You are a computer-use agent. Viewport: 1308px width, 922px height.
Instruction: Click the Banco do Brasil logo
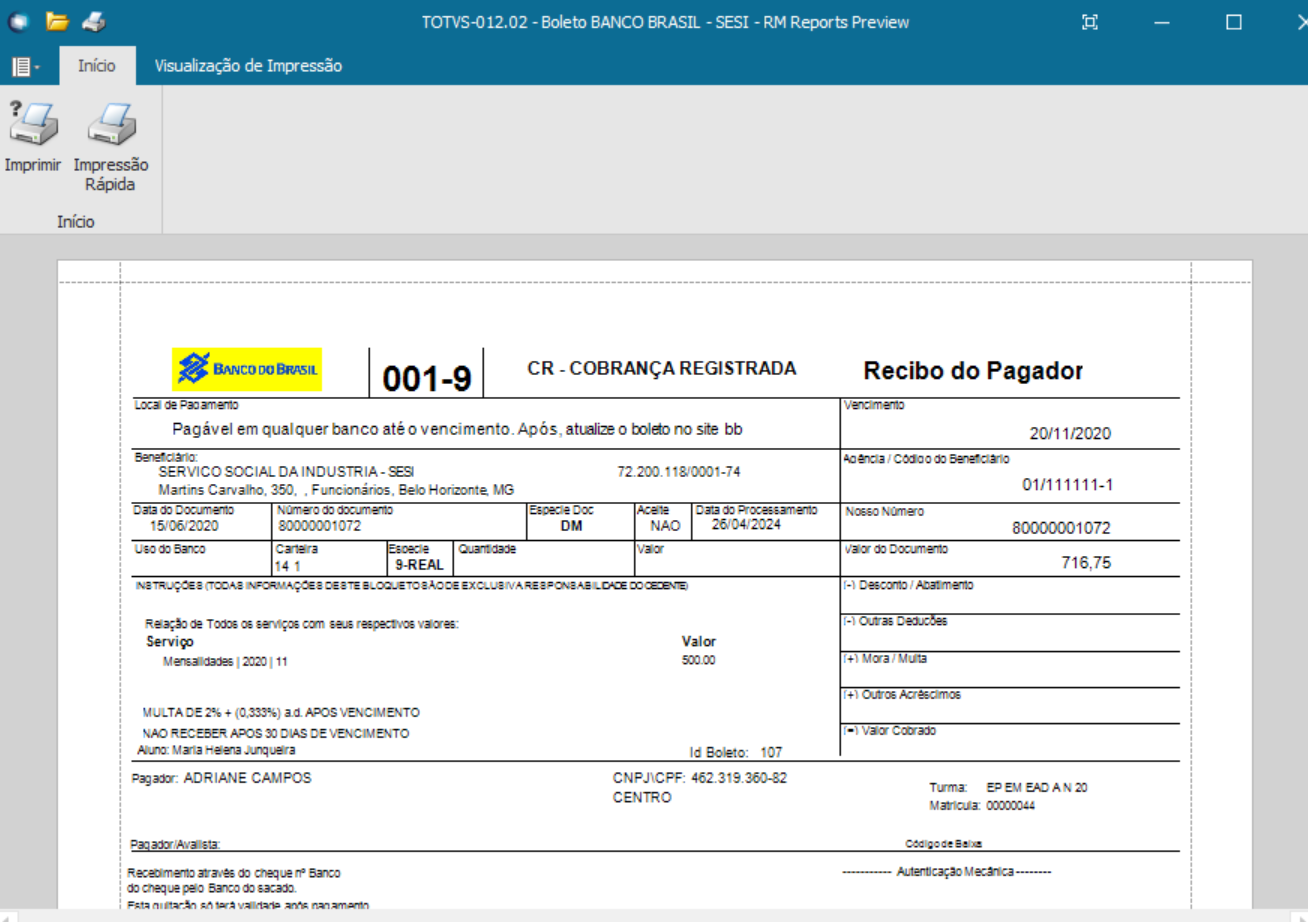click(x=247, y=370)
